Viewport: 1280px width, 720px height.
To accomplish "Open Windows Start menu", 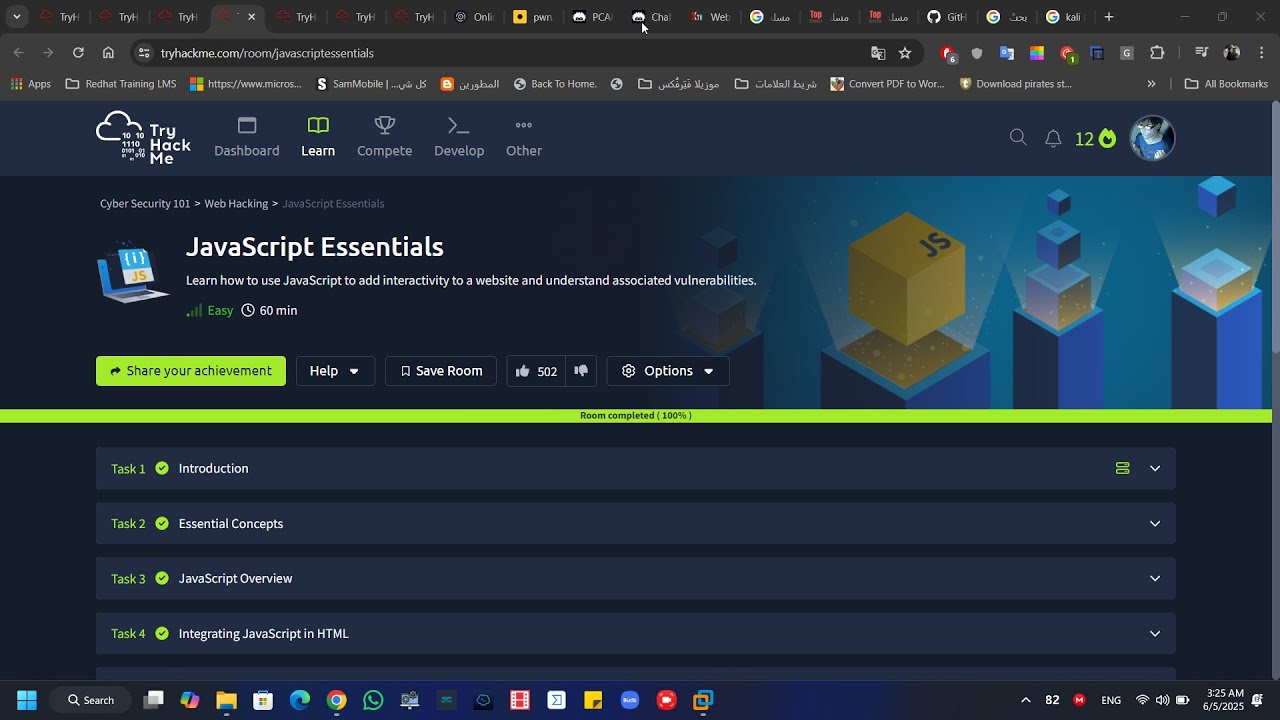I will coord(27,700).
